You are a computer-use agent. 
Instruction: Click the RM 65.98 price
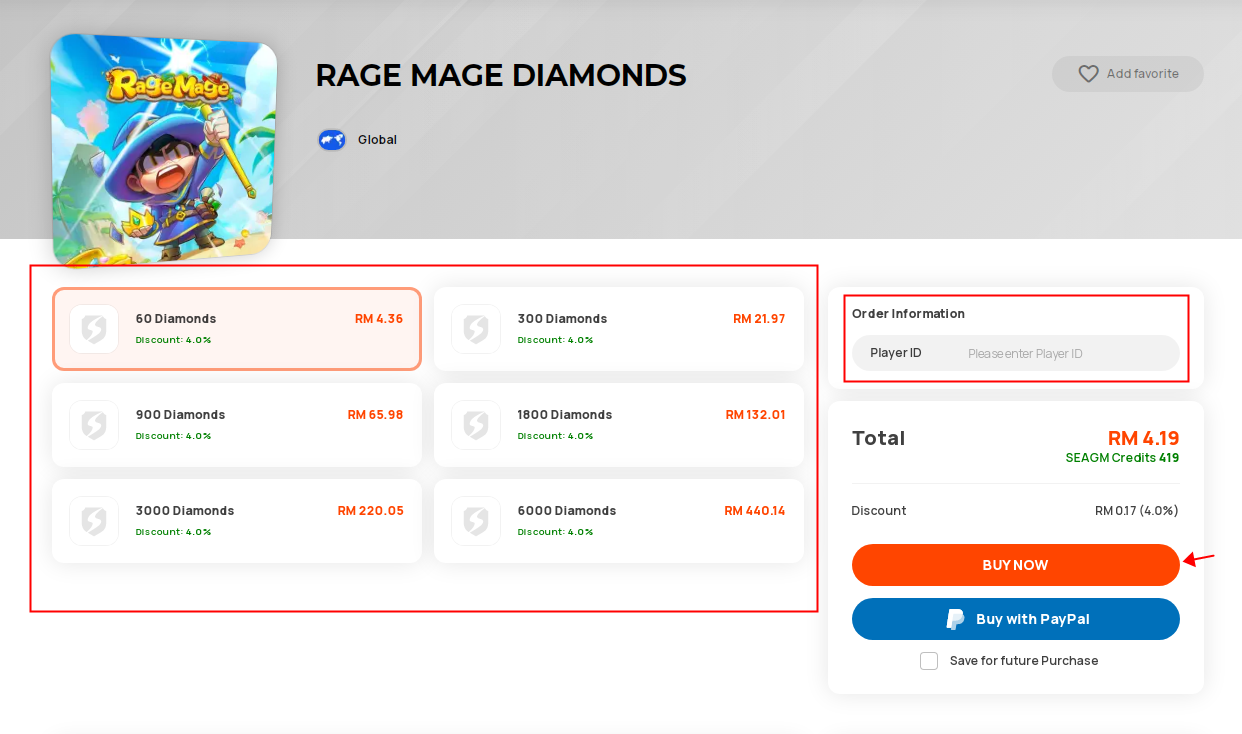click(375, 415)
